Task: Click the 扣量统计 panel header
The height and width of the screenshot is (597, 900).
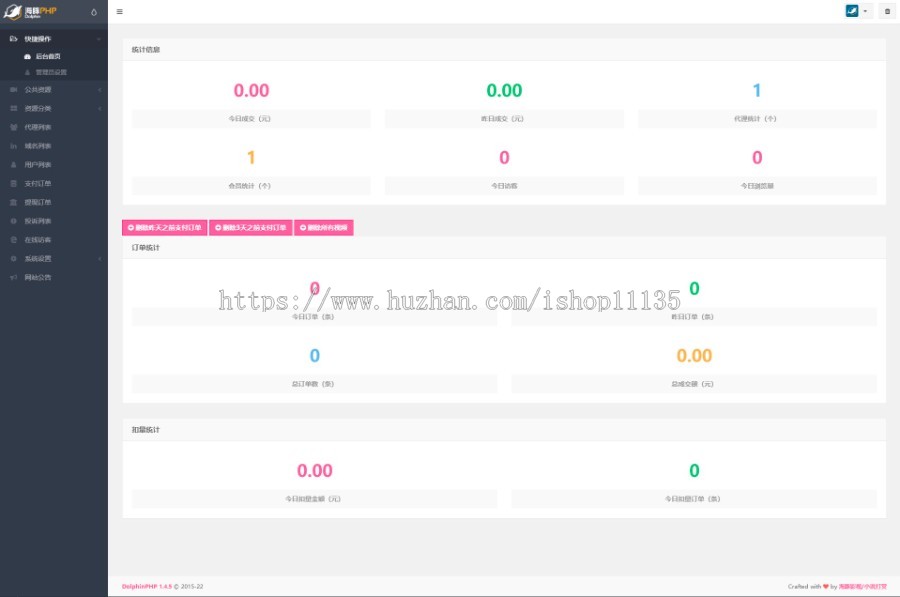Action: pos(504,430)
